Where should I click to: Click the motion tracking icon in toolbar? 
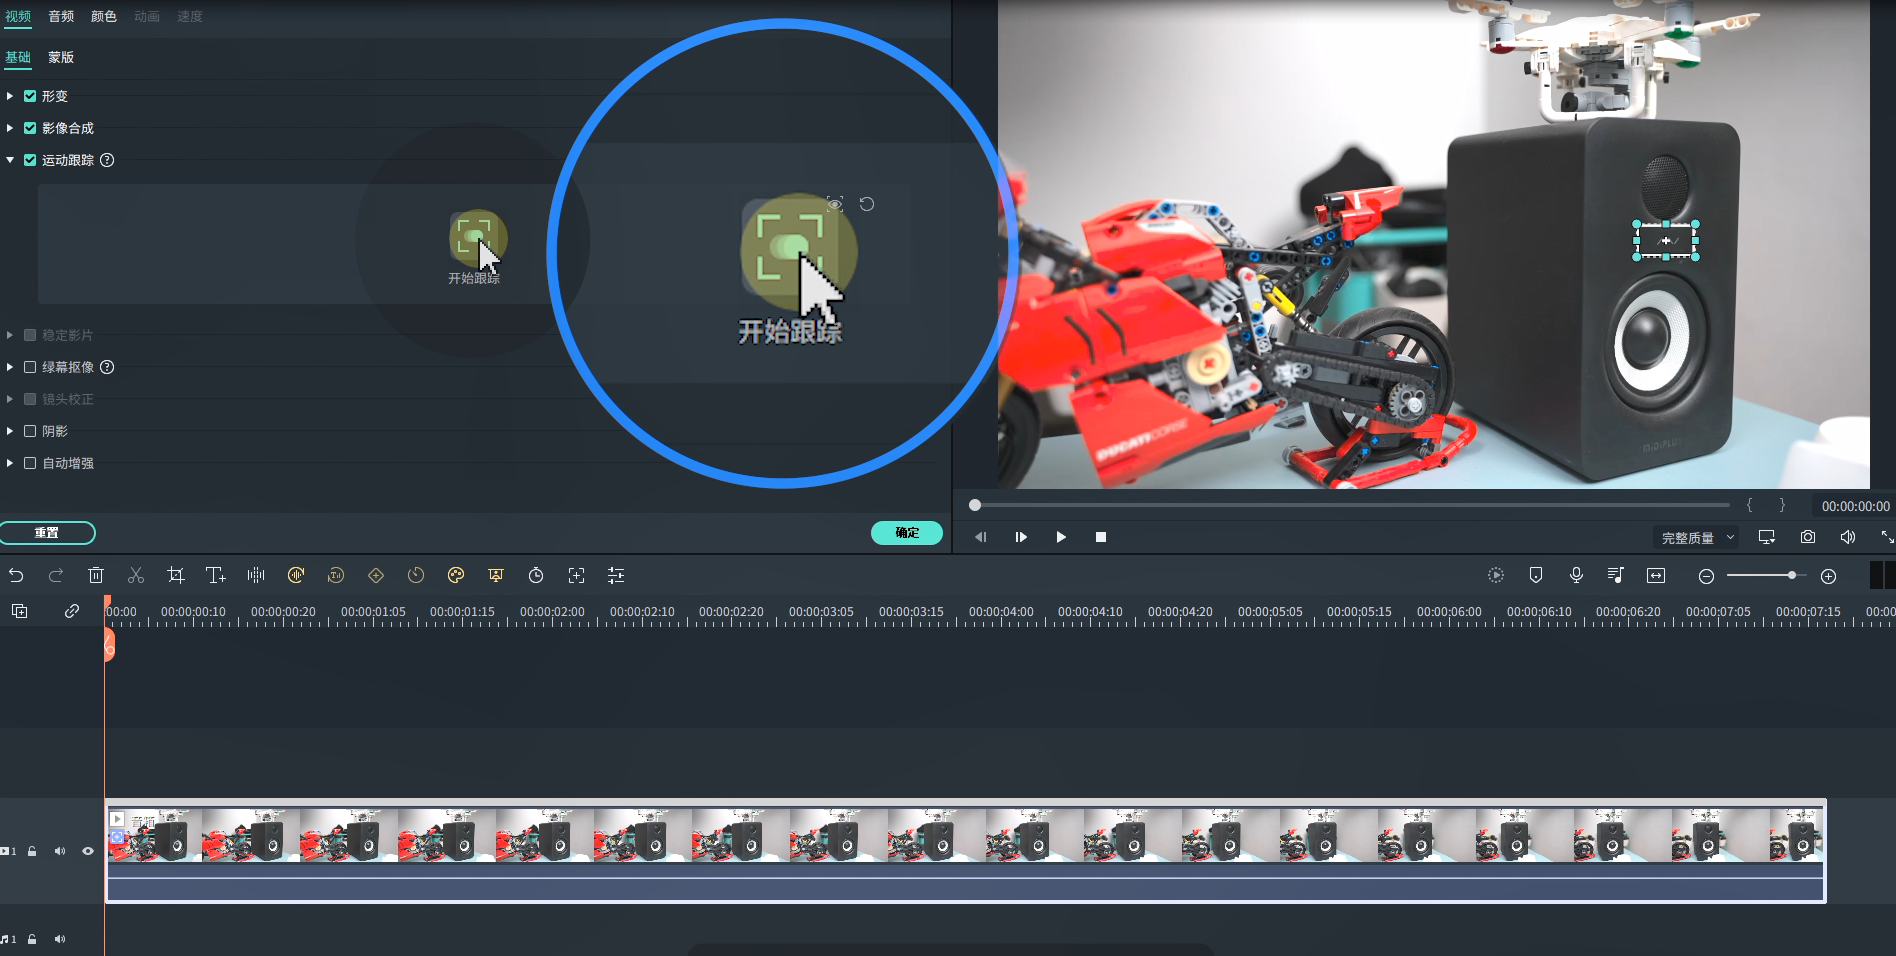point(576,575)
